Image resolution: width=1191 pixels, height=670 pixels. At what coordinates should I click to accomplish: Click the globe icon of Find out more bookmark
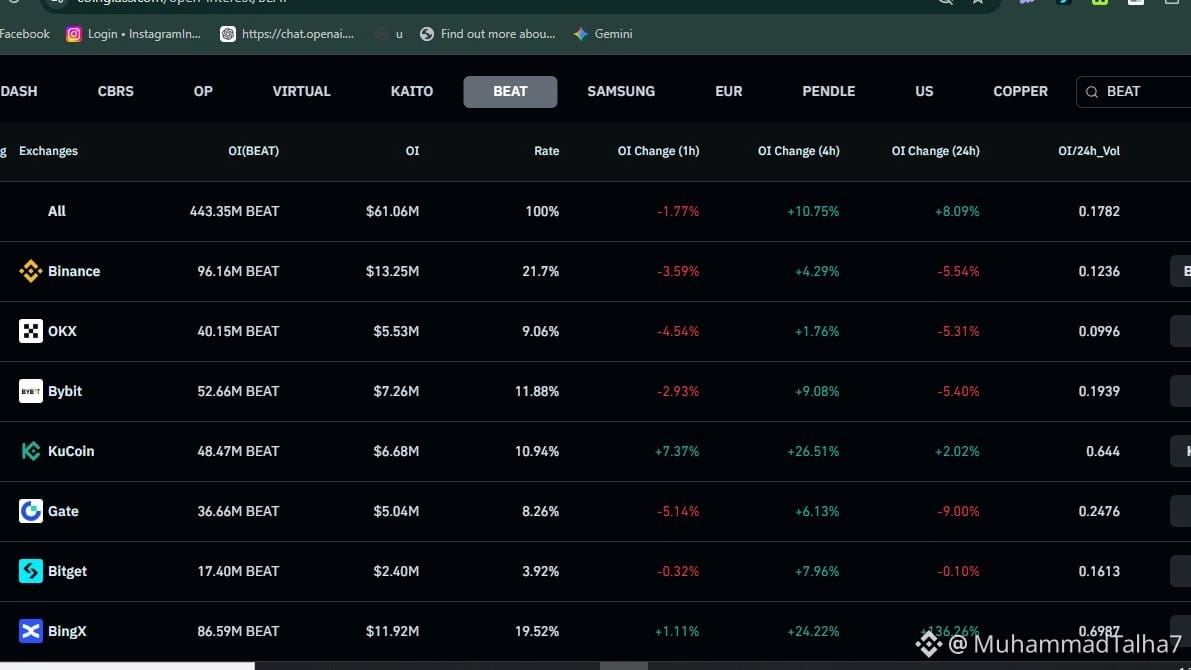[x=427, y=34]
